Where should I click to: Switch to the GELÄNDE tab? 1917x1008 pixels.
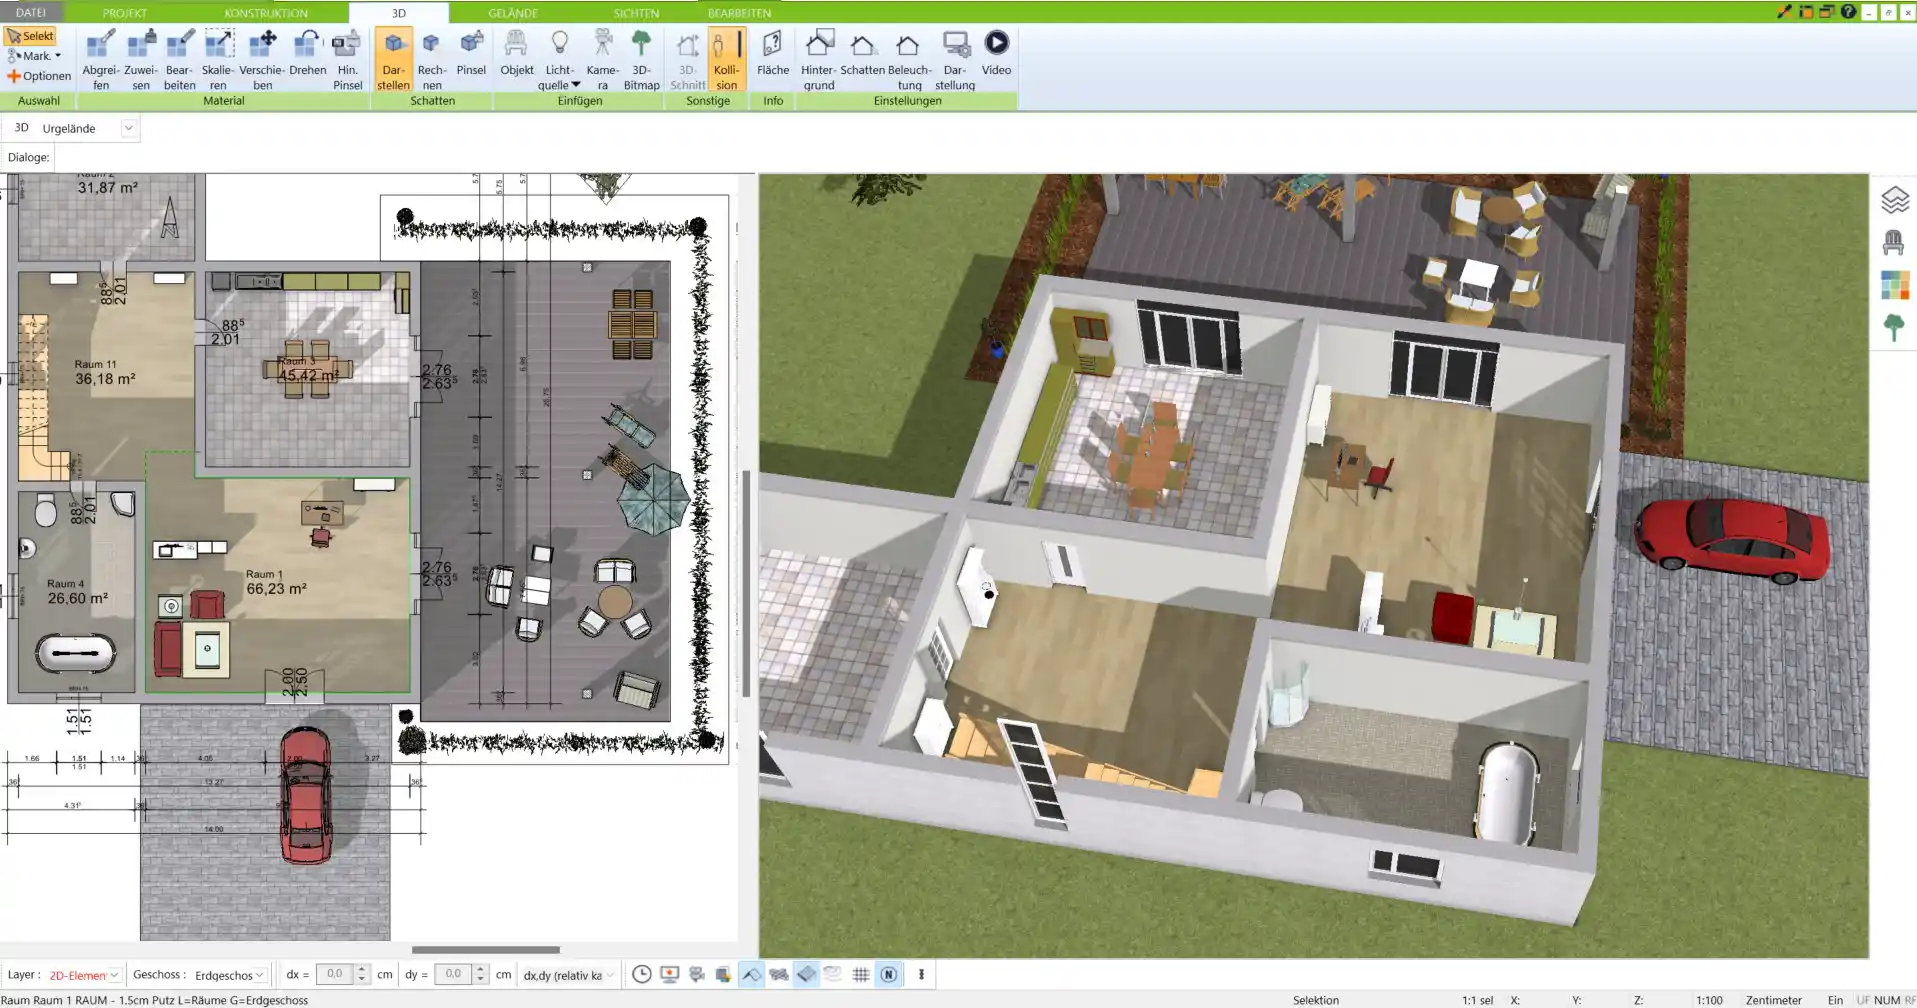pyautogui.click(x=513, y=13)
